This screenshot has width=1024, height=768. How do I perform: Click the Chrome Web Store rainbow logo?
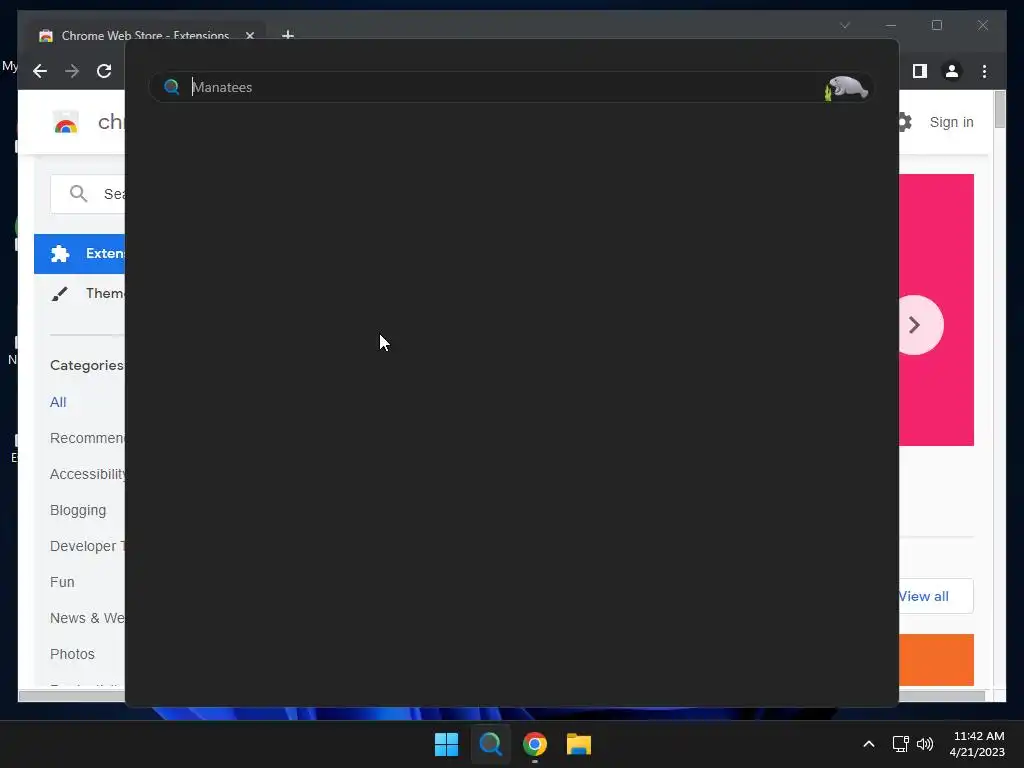click(x=66, y=122)
